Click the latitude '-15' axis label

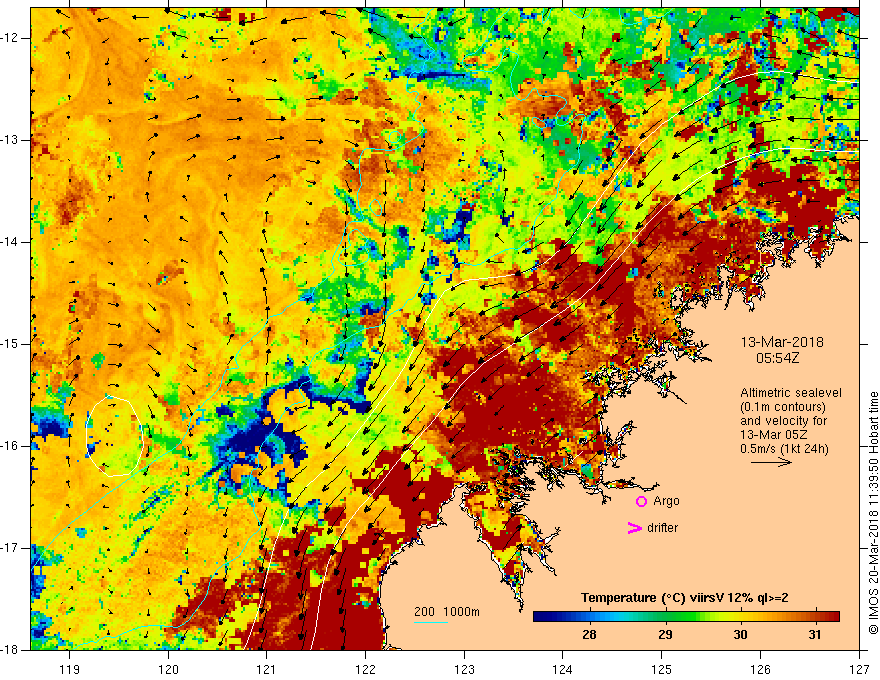click(x=10, y=344)
